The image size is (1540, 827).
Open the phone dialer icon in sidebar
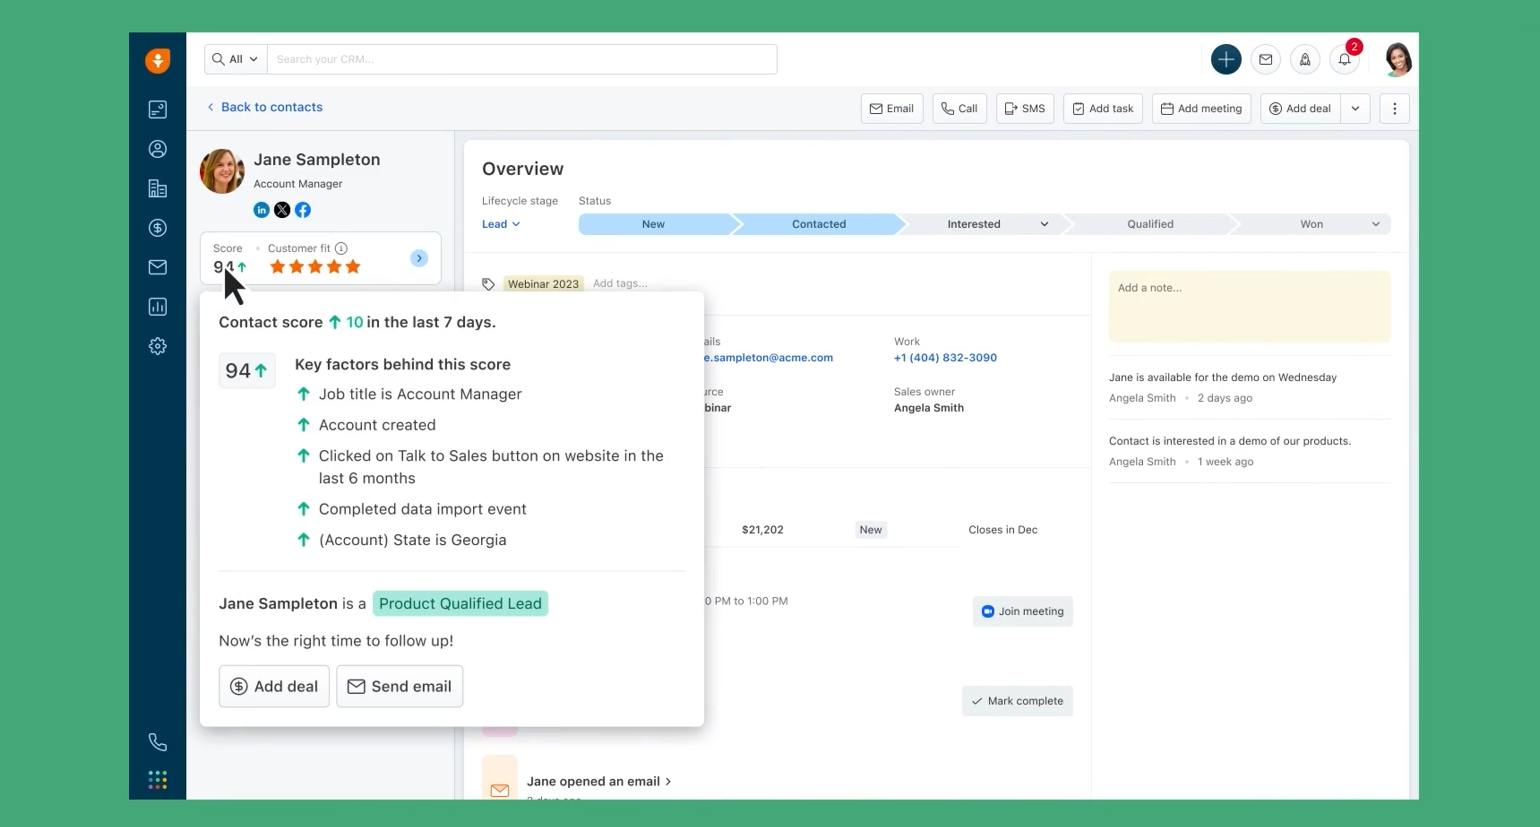157,742
